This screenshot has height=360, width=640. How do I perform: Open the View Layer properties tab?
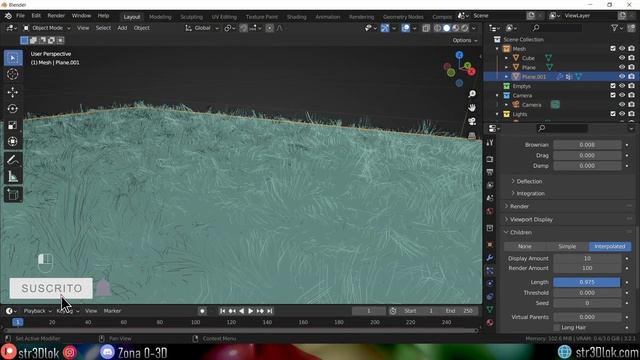coord(490,185)
